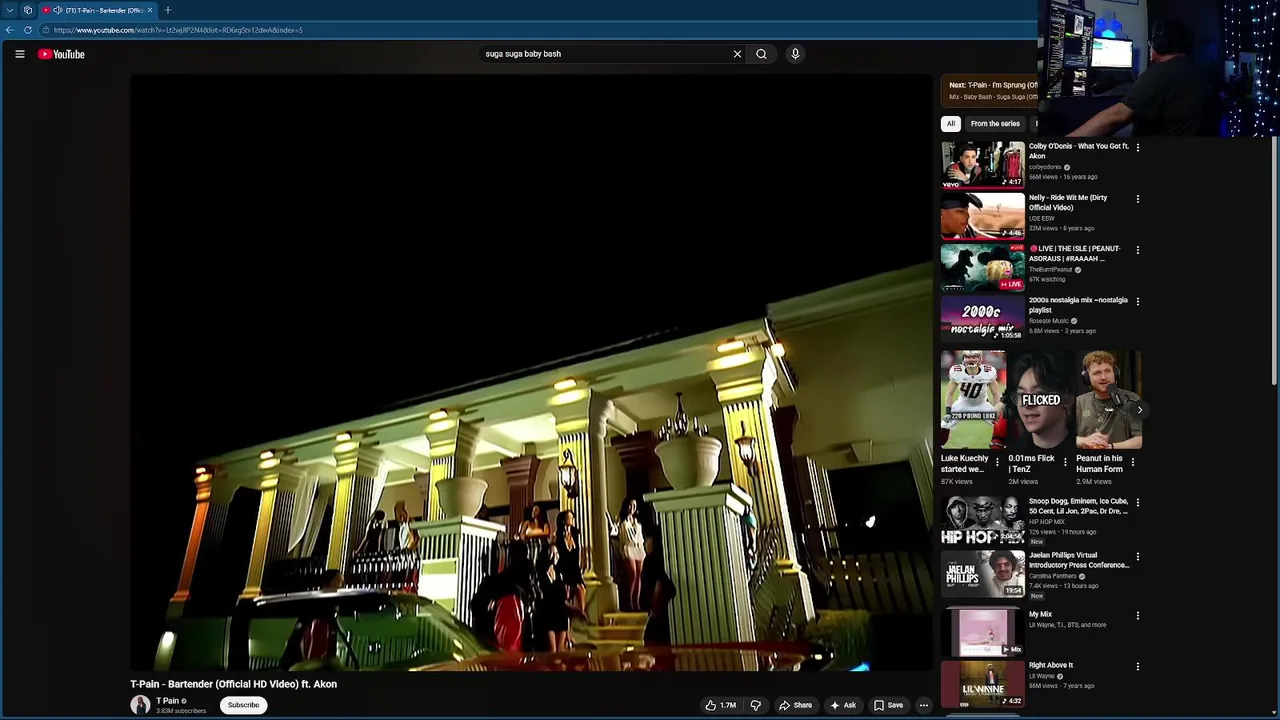Open options for 2000s nostalgia mix
The image size is (1280, 720).
1137,301
